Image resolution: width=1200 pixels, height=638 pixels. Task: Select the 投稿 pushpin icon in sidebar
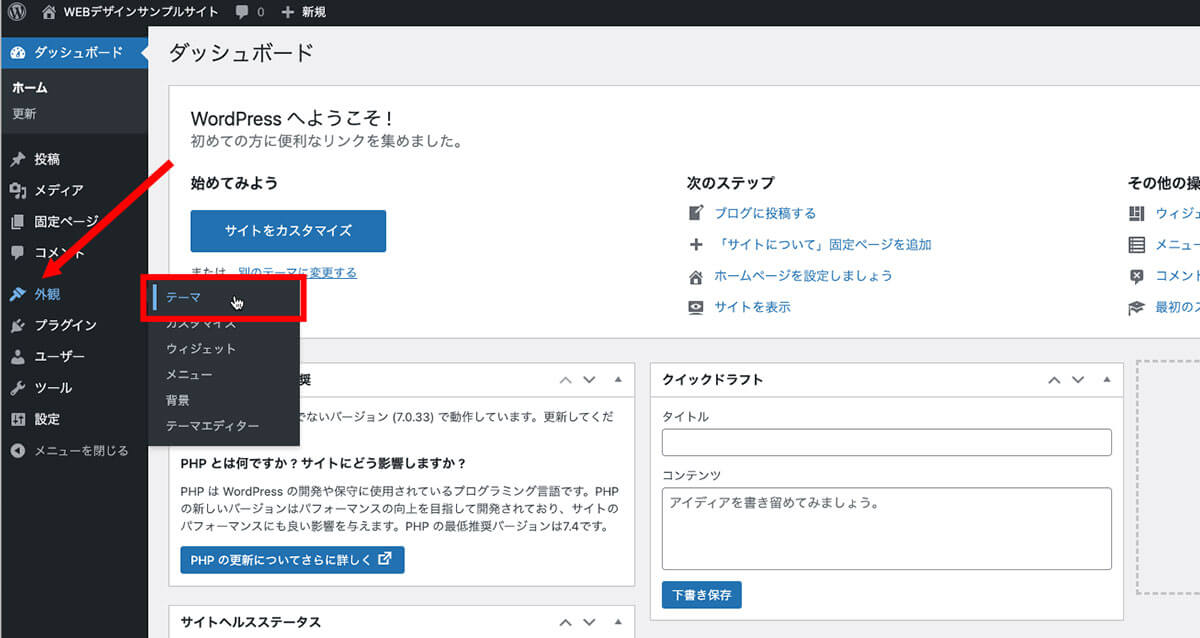point(17,159)
